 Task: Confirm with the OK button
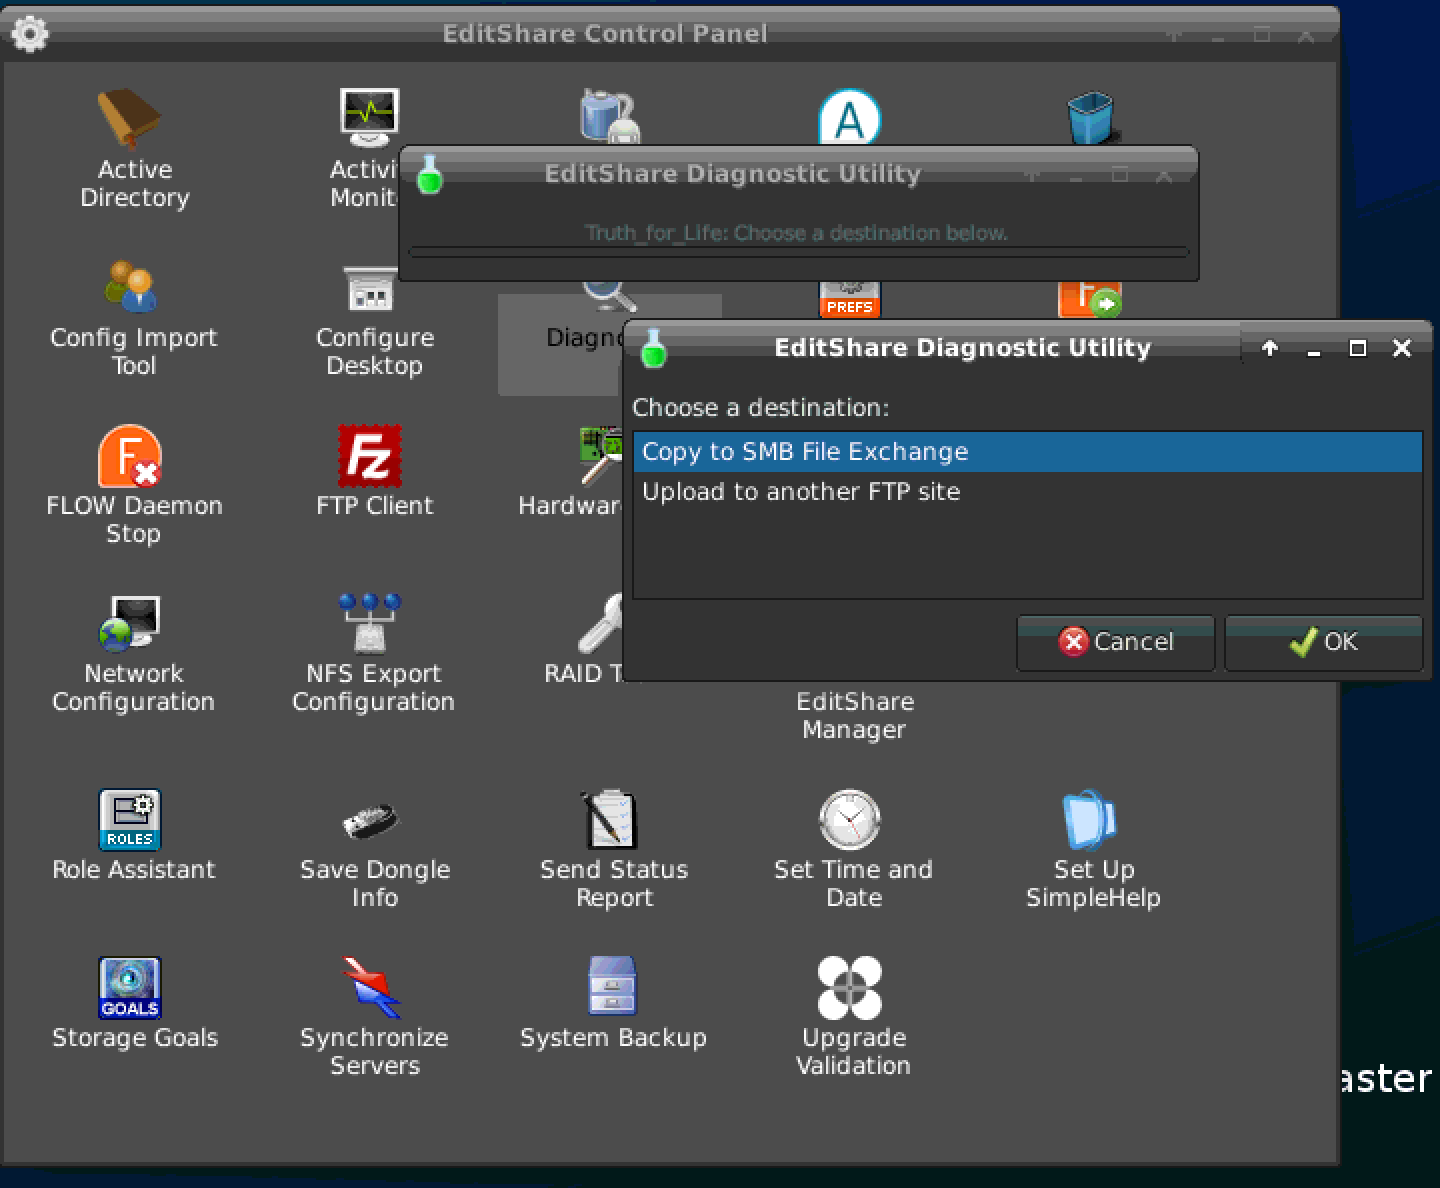(x=1323, y=642)
